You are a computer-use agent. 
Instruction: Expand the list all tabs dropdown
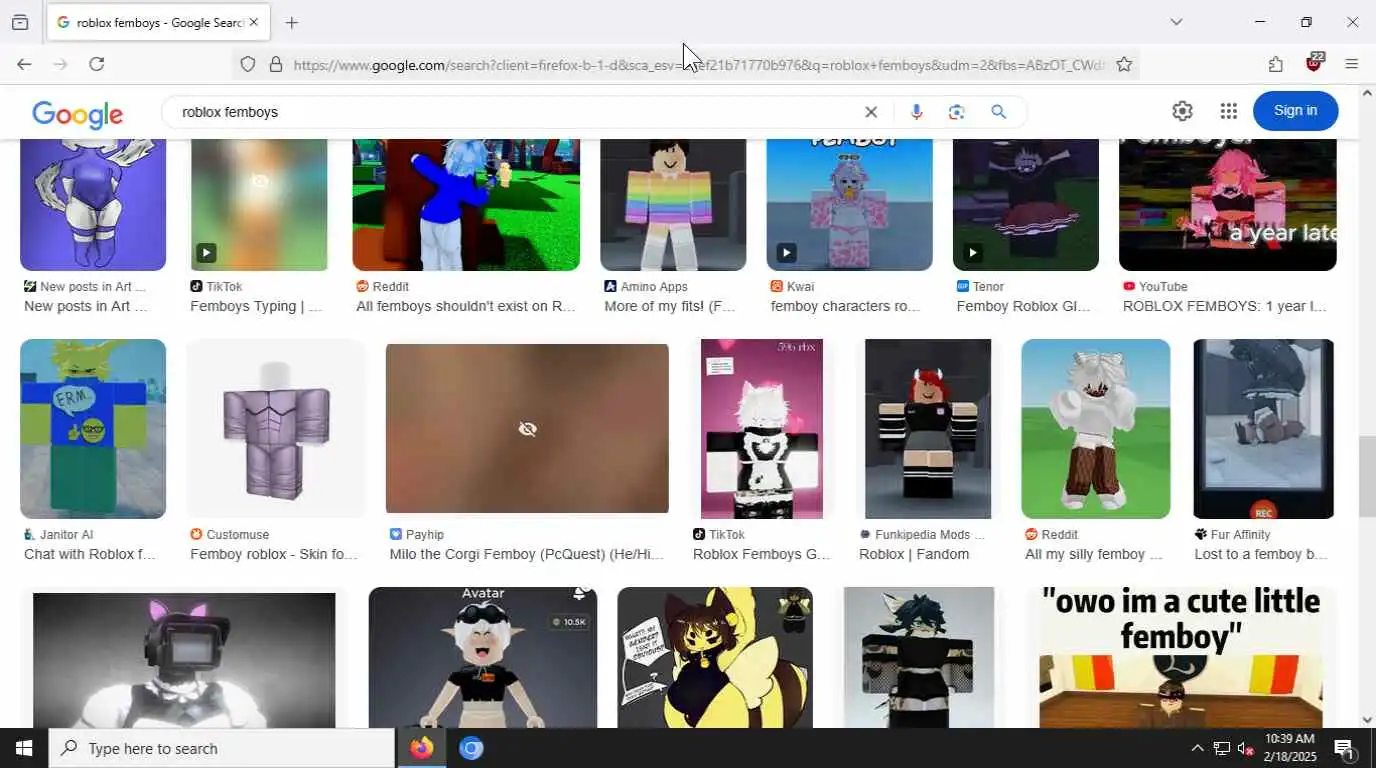1176,22
